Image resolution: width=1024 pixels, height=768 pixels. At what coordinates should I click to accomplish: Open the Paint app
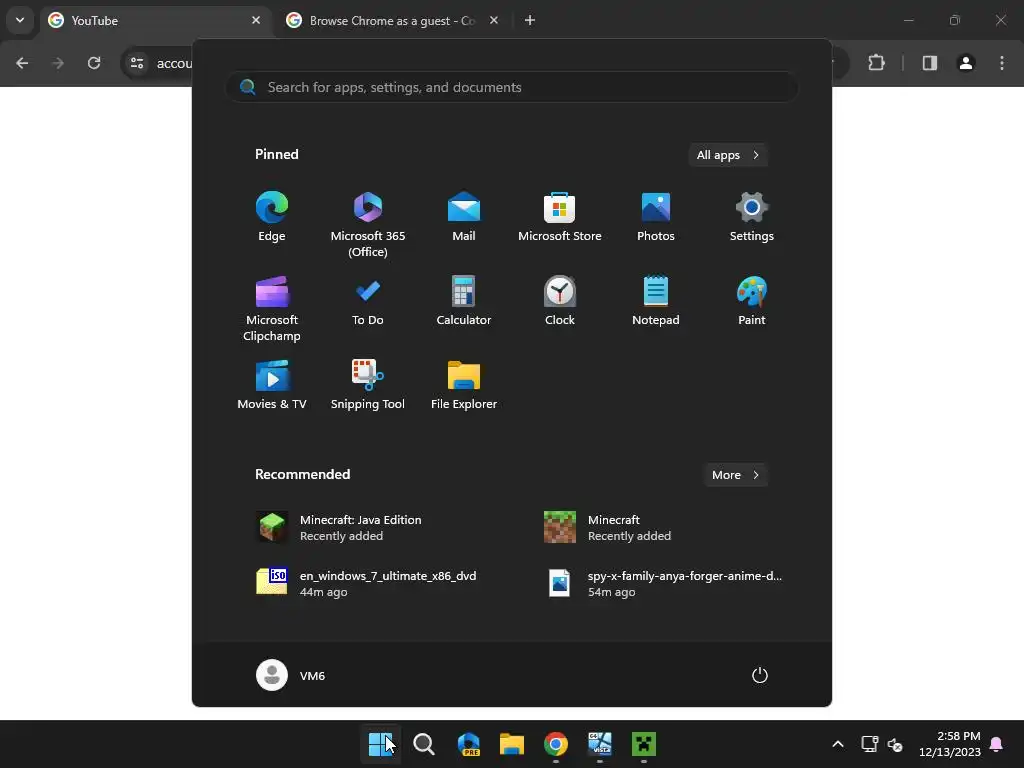[x=752, y=301]
